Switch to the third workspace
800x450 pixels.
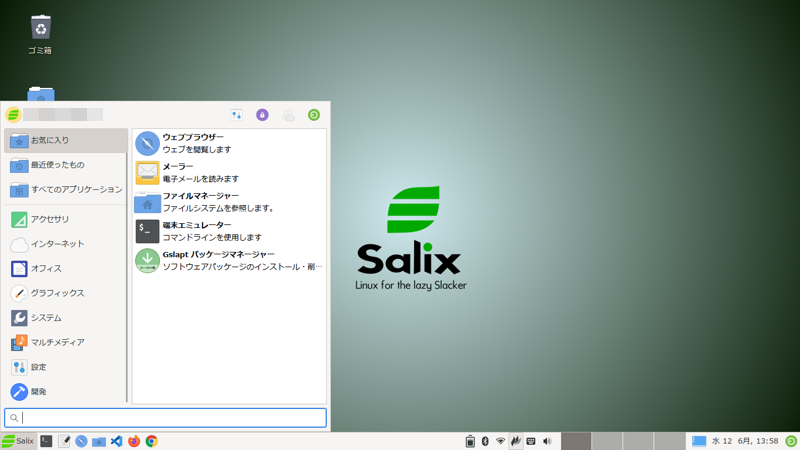pos(638,441)
